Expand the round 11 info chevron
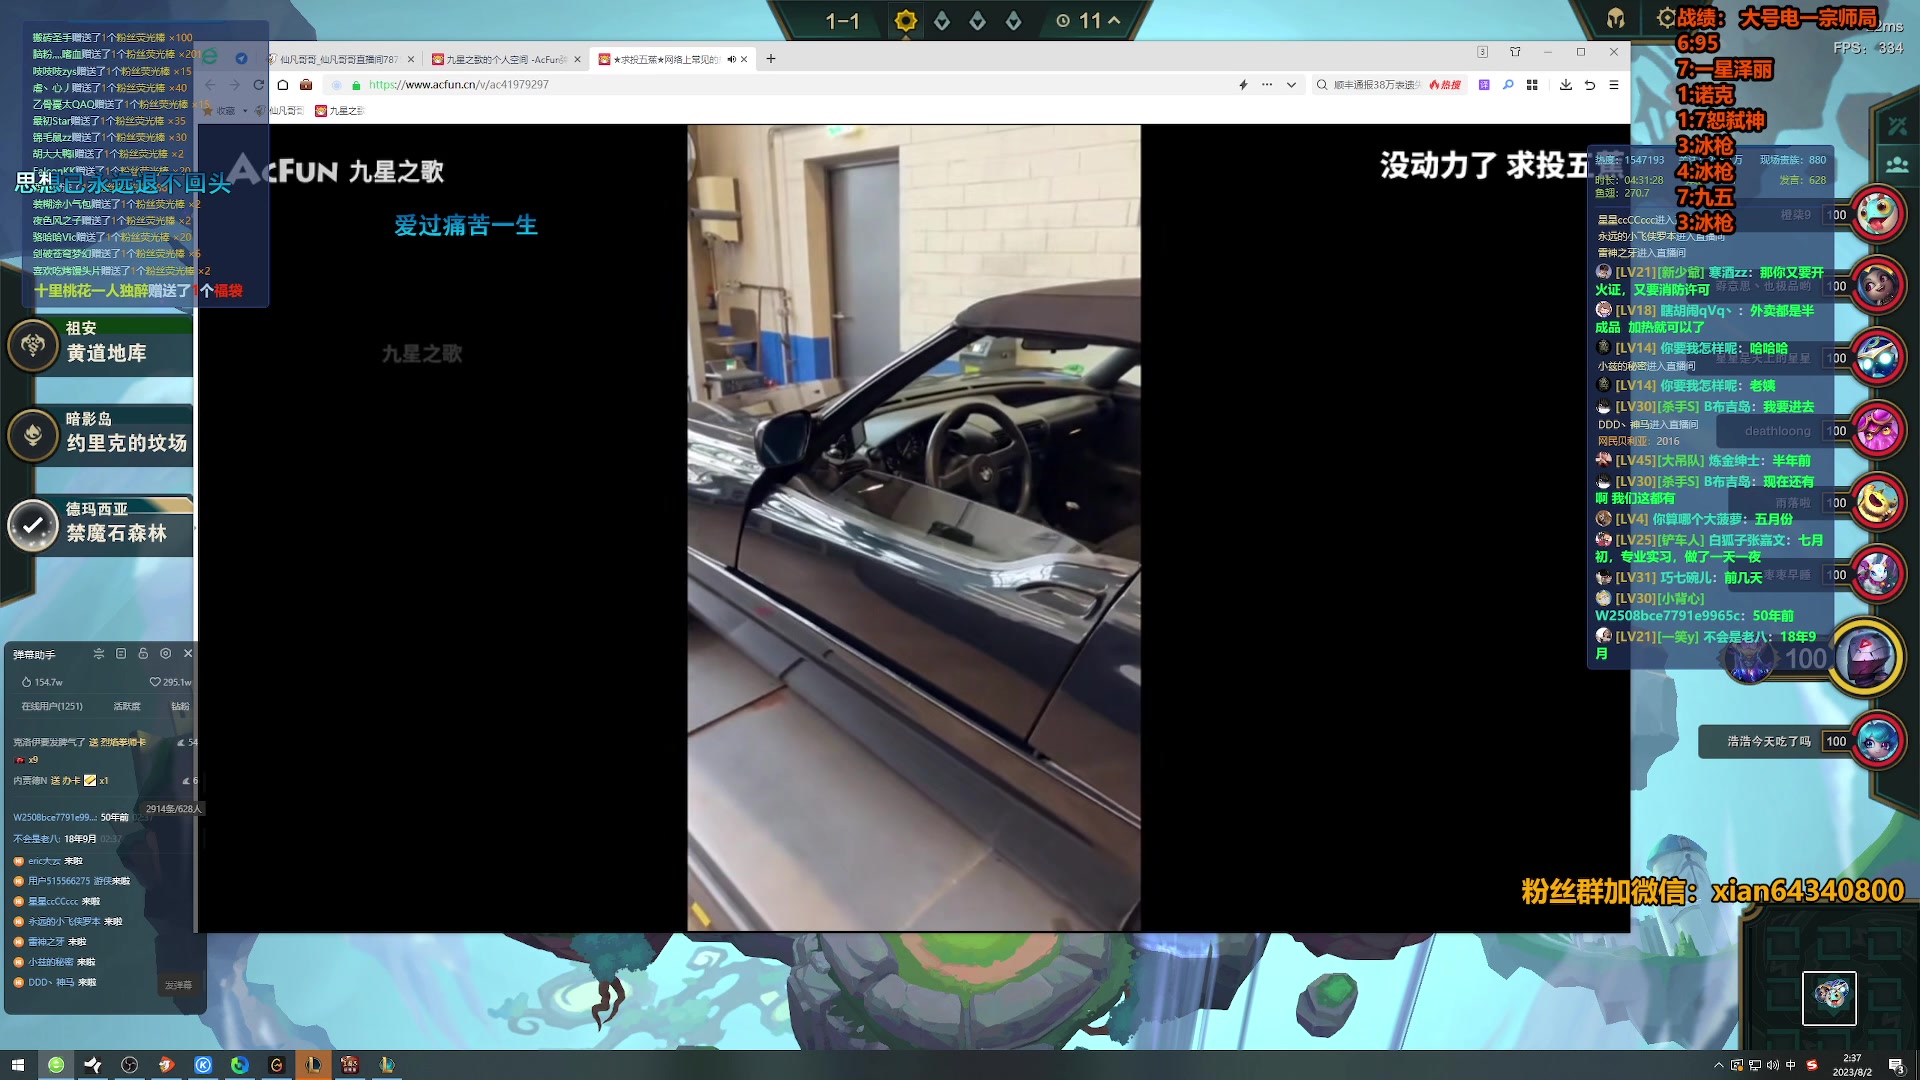The image size is (1920, 1080). 1114,20
